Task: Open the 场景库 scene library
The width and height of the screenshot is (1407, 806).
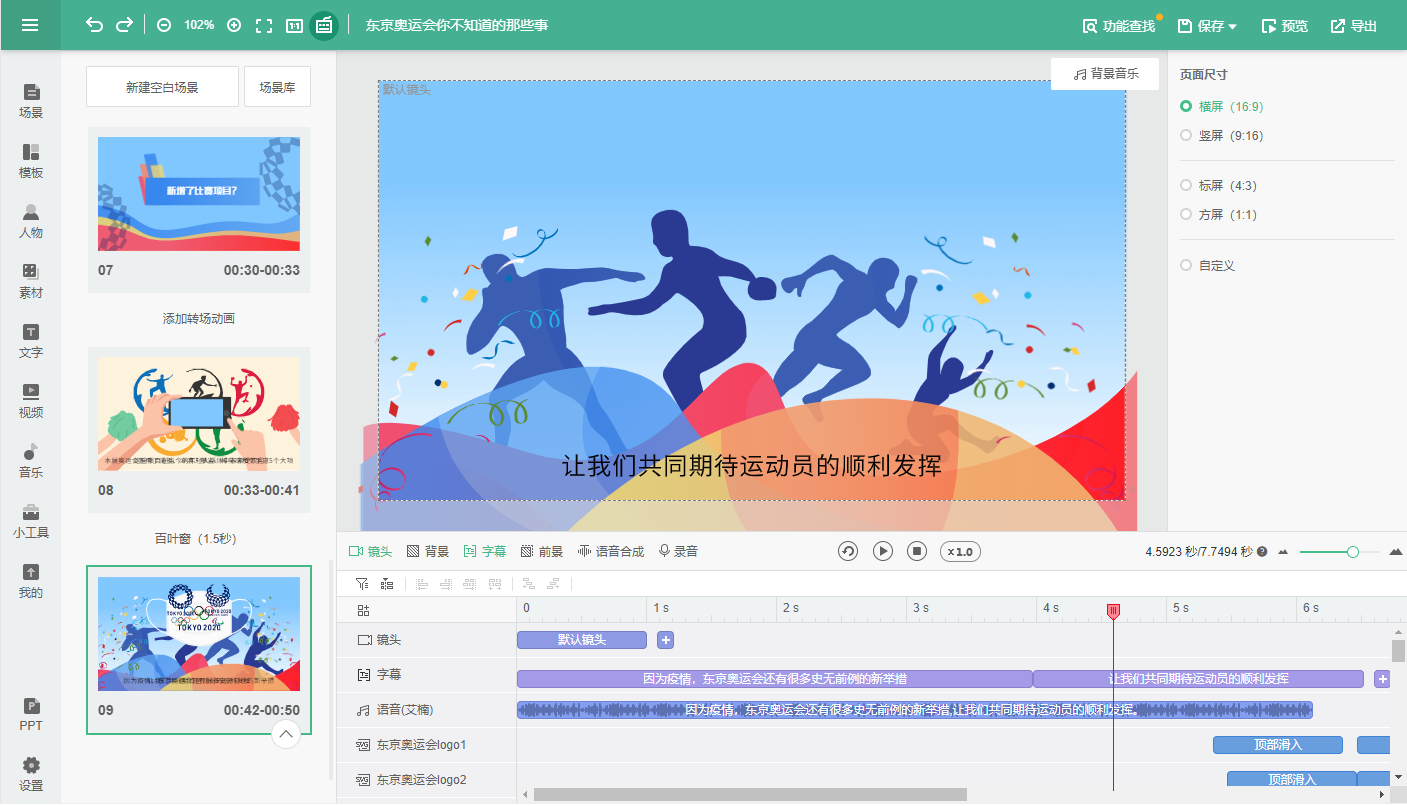Action: click(x=278, y=87)
